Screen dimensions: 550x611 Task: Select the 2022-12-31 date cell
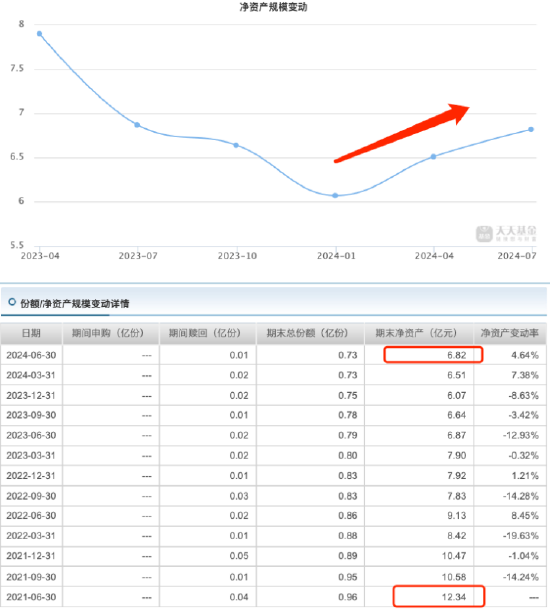click(31, 476)
